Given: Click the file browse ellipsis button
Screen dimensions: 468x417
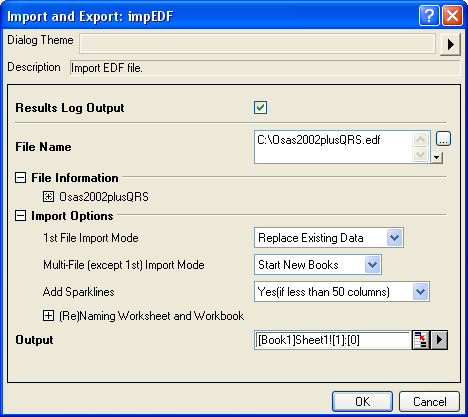Looking at the screenshot, I should [x=443, y=139].
